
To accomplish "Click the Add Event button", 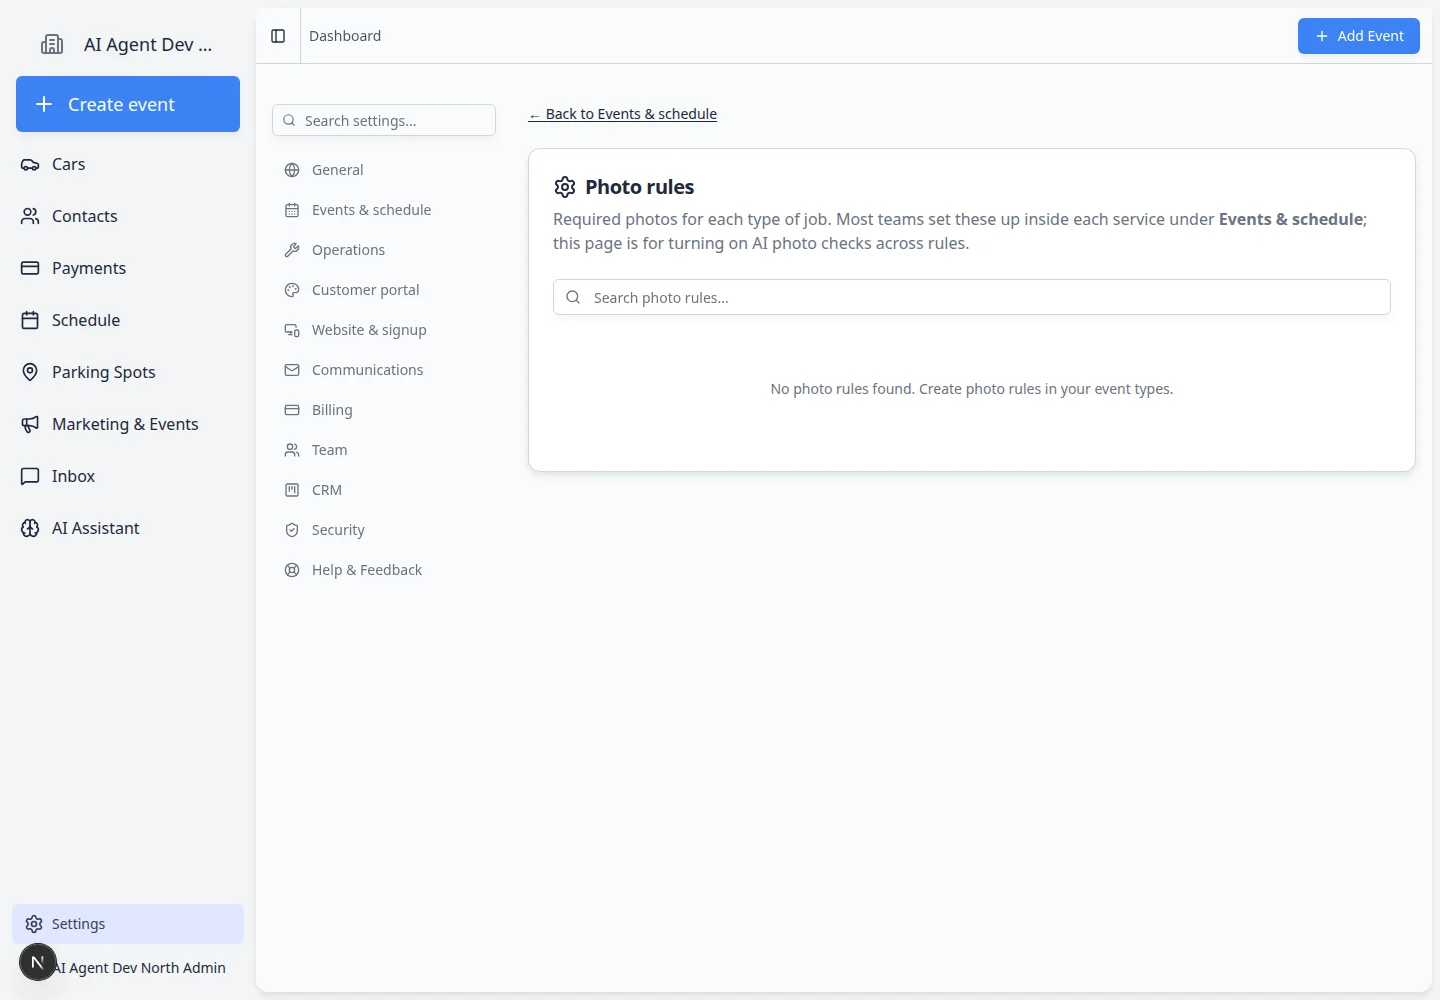I will click(x=1359, y=36).
